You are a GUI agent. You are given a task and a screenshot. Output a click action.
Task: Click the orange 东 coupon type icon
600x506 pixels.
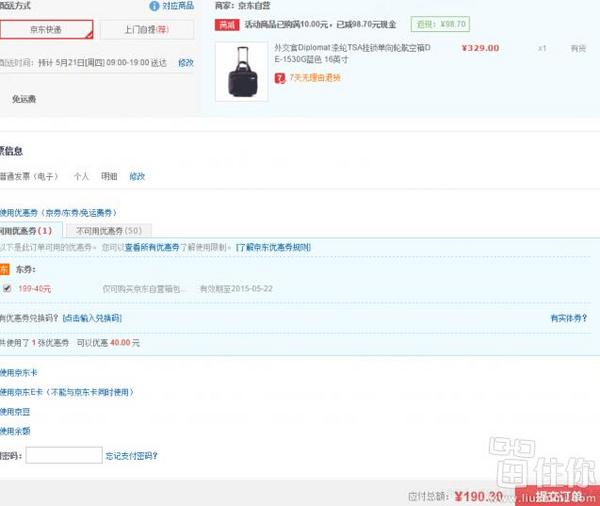click(x=4, y=269)
